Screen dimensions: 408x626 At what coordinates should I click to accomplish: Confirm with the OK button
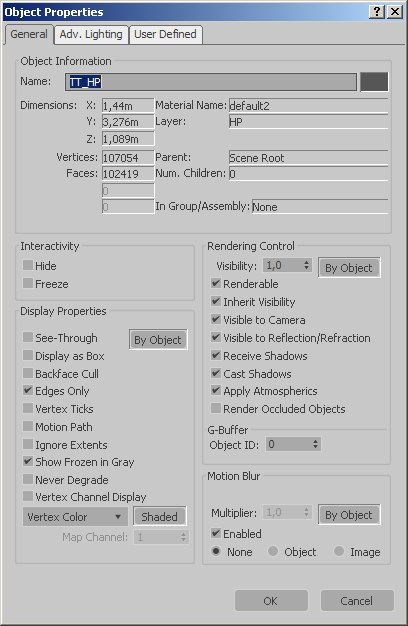[x=271, y=600]
